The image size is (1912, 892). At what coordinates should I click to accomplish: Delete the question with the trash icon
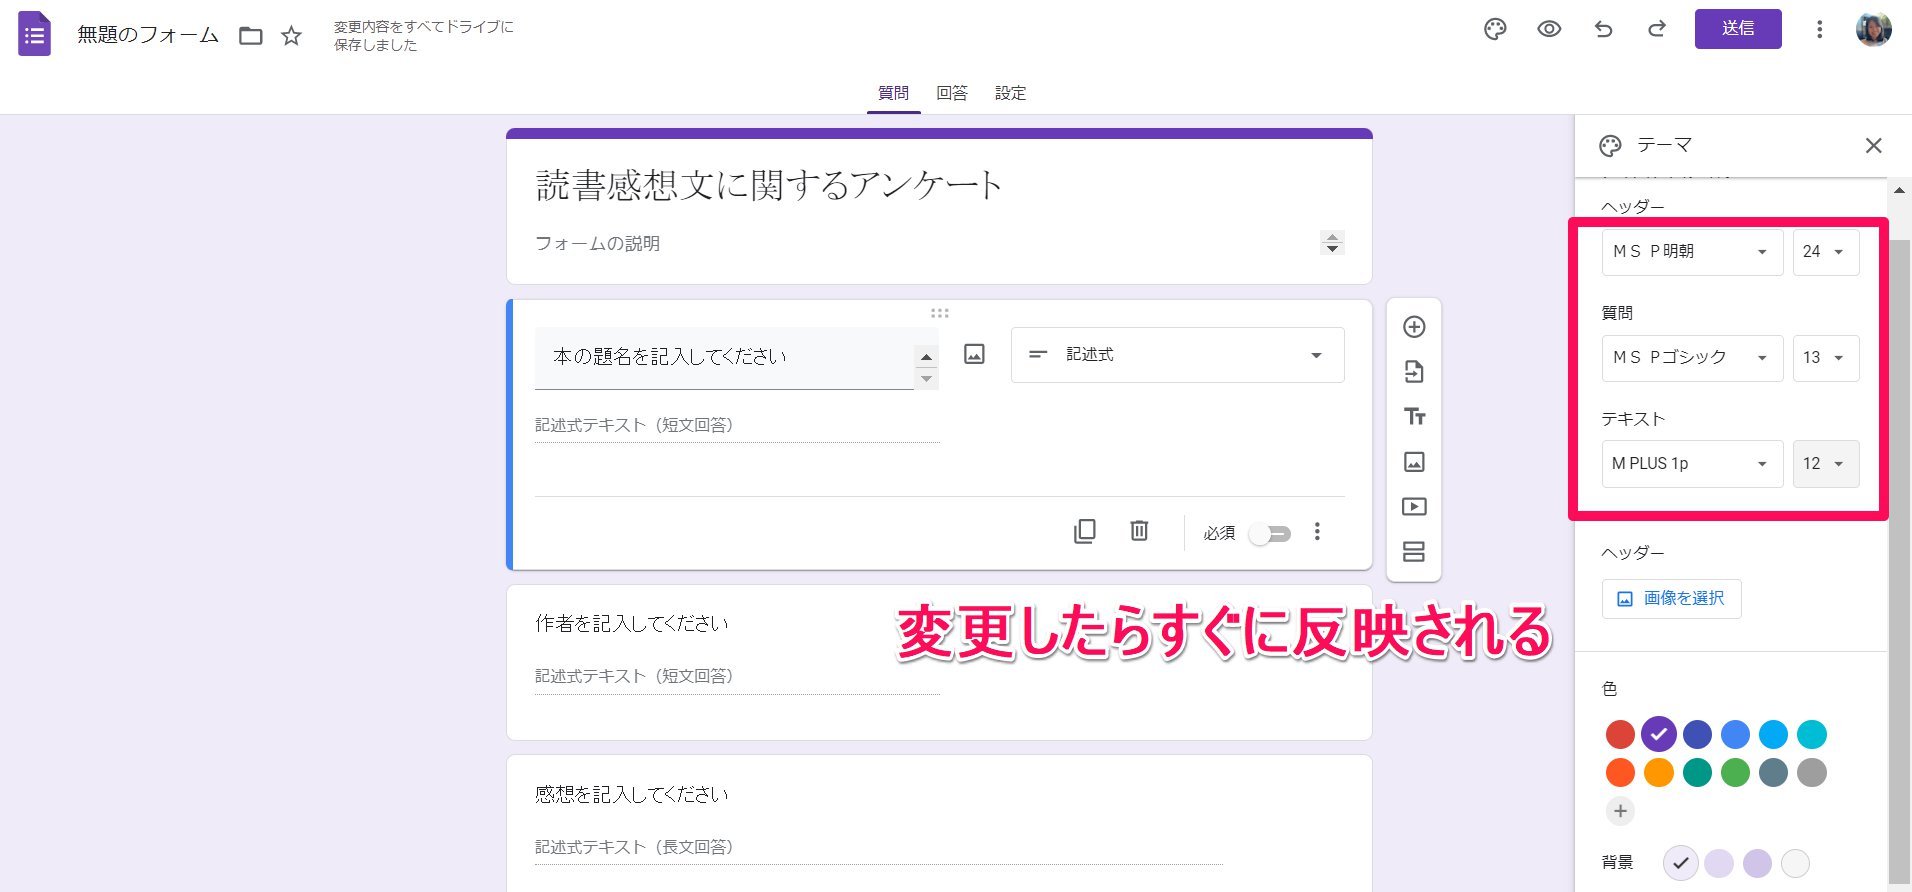coord(1139,531)
